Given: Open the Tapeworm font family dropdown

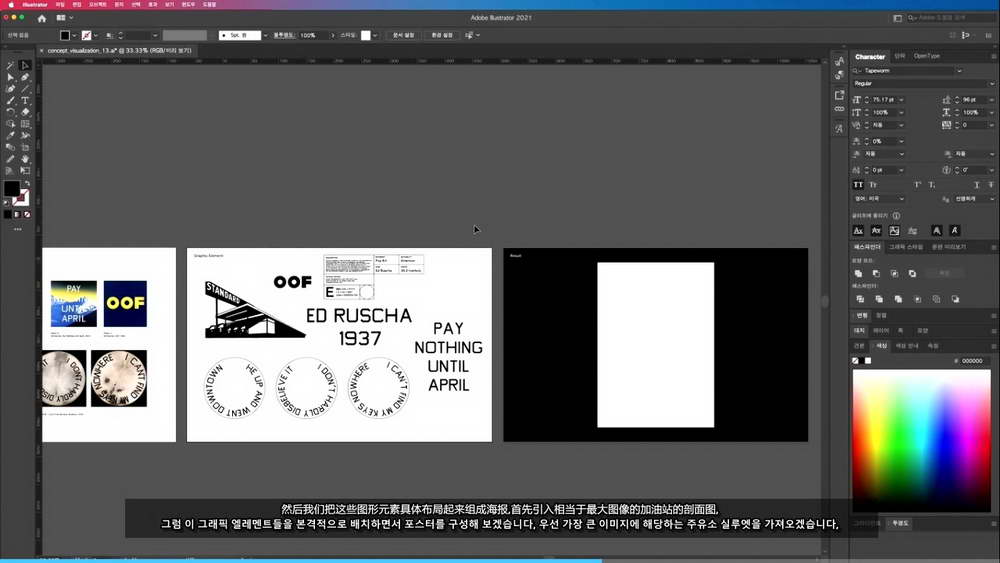Looking at the screenshot, I should (x=959, y=71).
